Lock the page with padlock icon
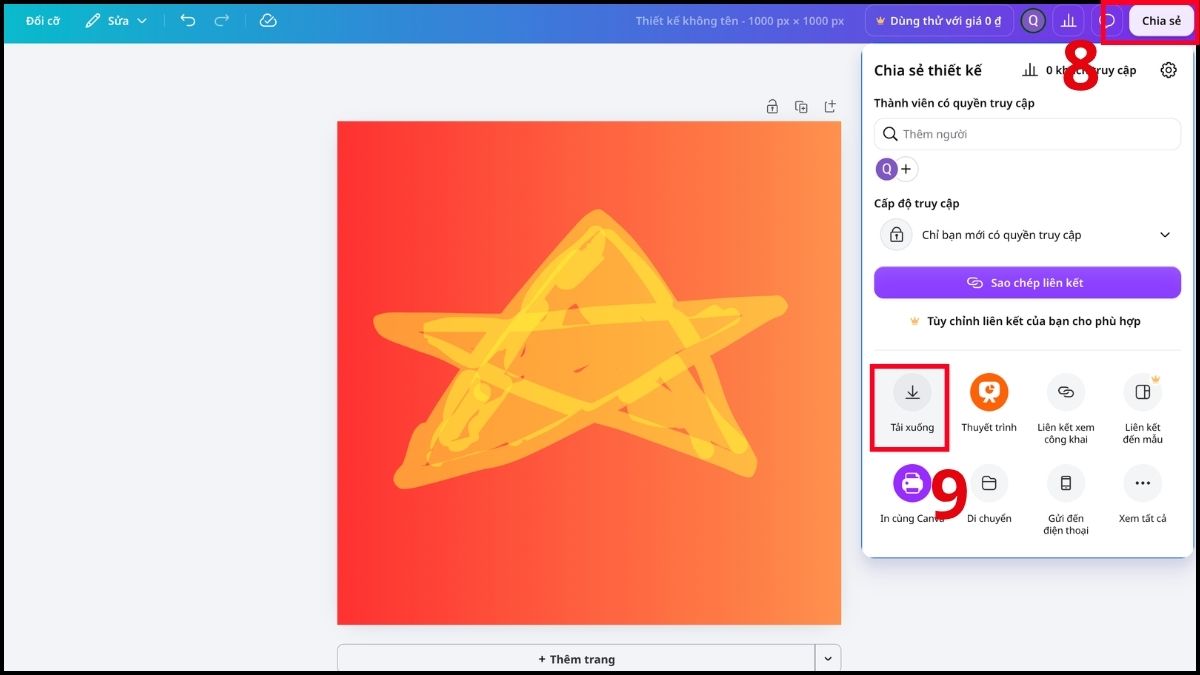Image resolution: width=1200 pixels, height=675 pixels. tap(772, 106)
